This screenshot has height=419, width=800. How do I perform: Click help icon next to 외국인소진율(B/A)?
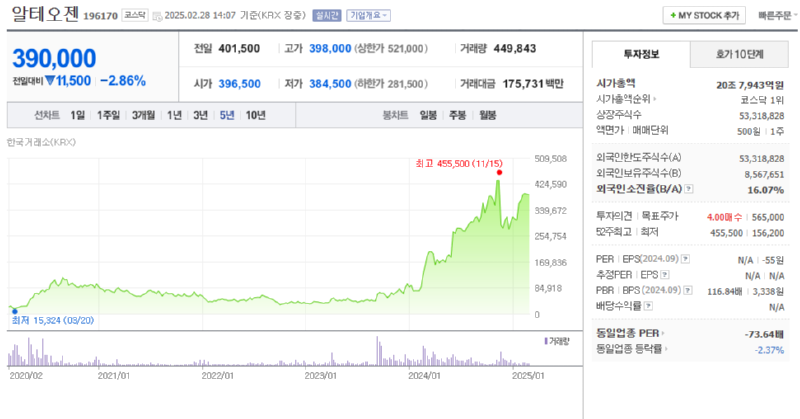pos(689,189)
